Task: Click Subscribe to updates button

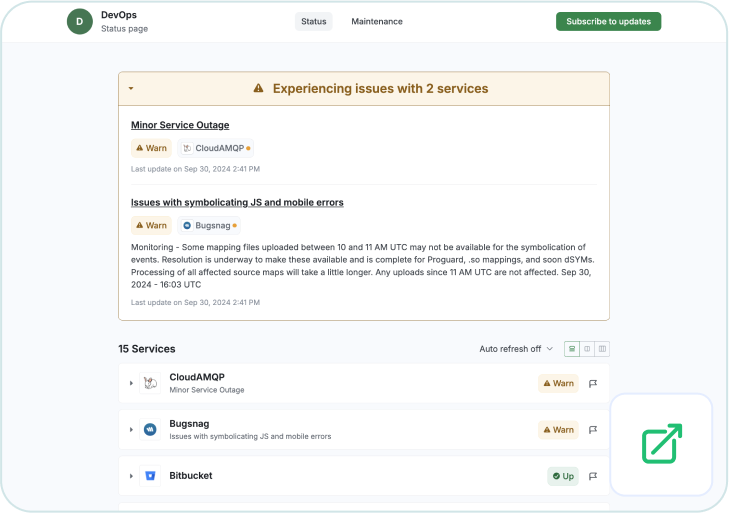Action: pos(608,21)
